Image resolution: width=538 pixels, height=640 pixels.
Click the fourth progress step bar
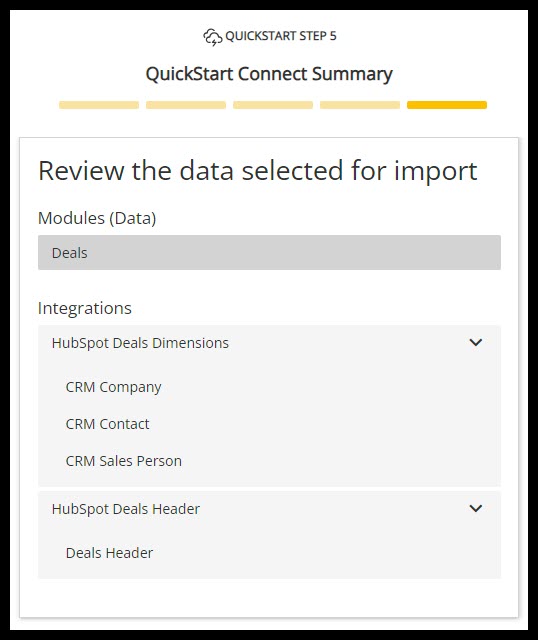click(360, 105)
